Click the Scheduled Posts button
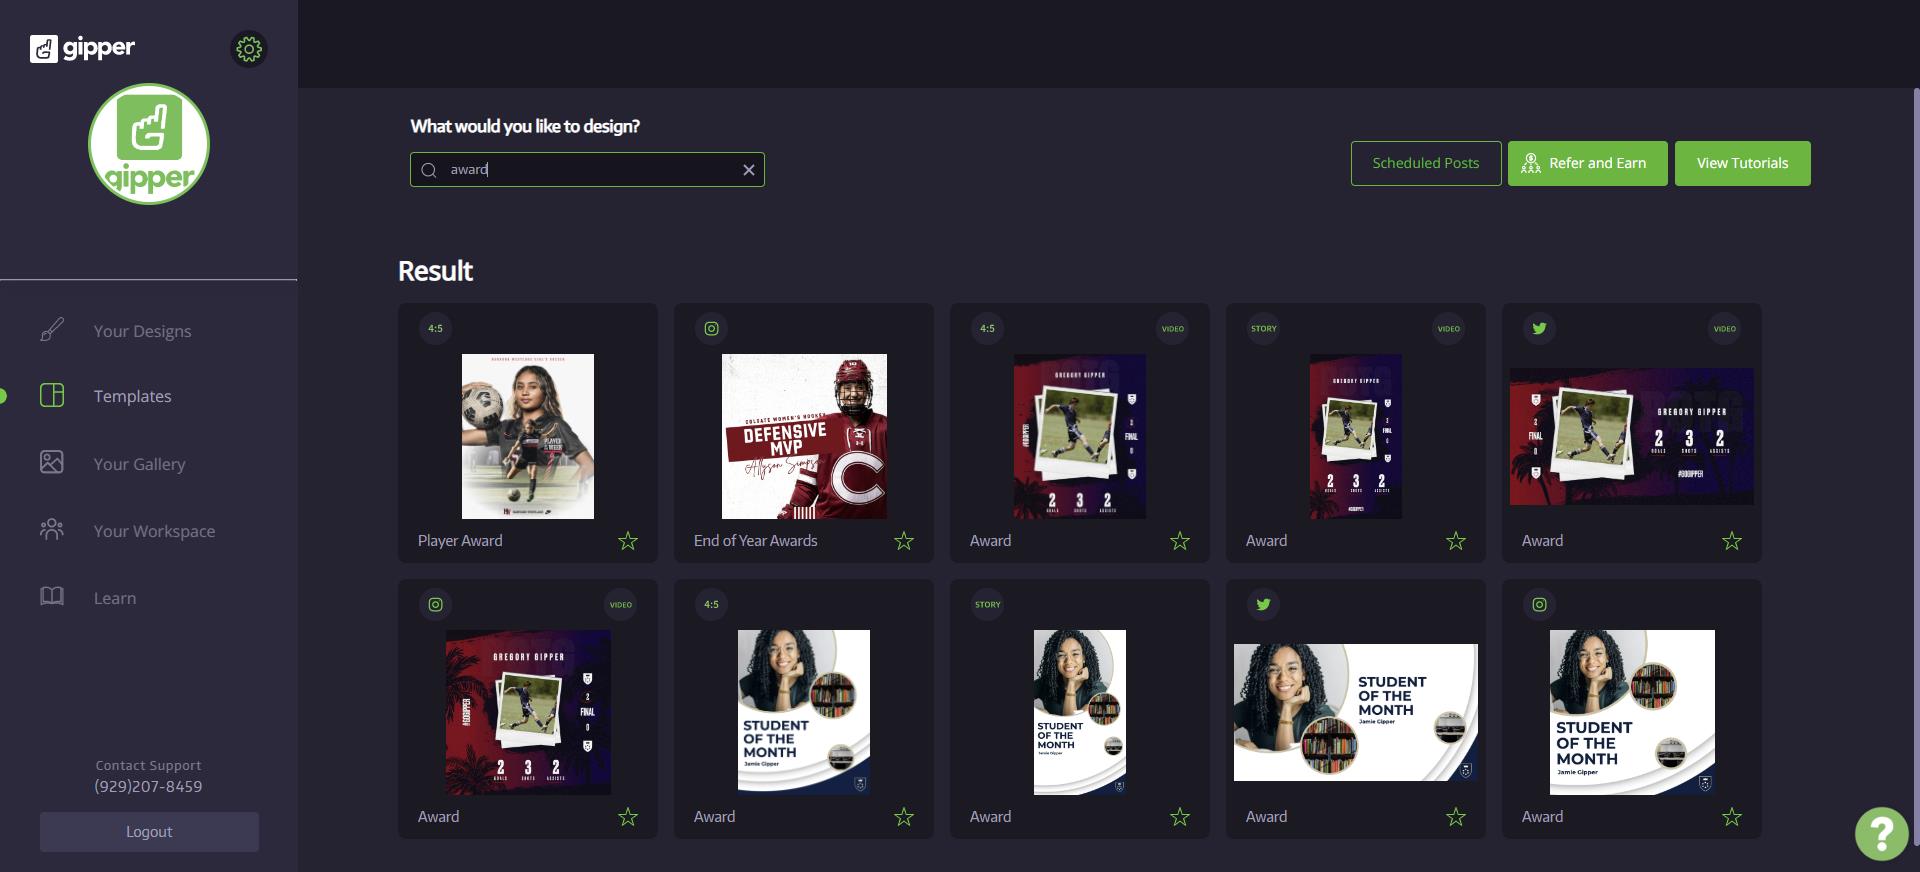Screen dimensions: 1920x872 [1425, 163]
